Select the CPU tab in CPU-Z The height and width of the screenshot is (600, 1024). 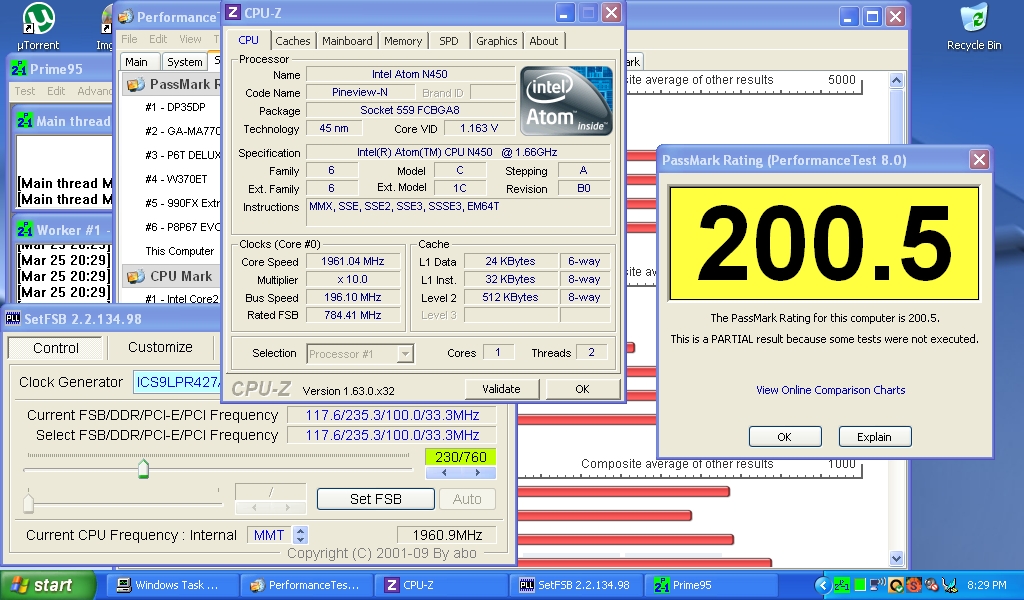pyautogui.click(x=248, y=40)
